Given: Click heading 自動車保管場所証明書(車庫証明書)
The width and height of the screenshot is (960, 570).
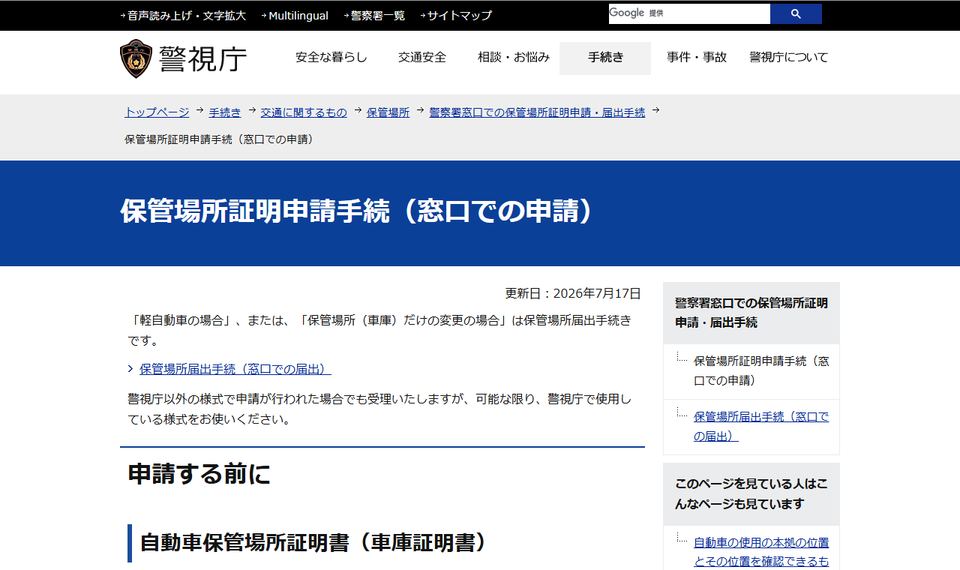Looking at the screenshot, I should pos(313,542).
